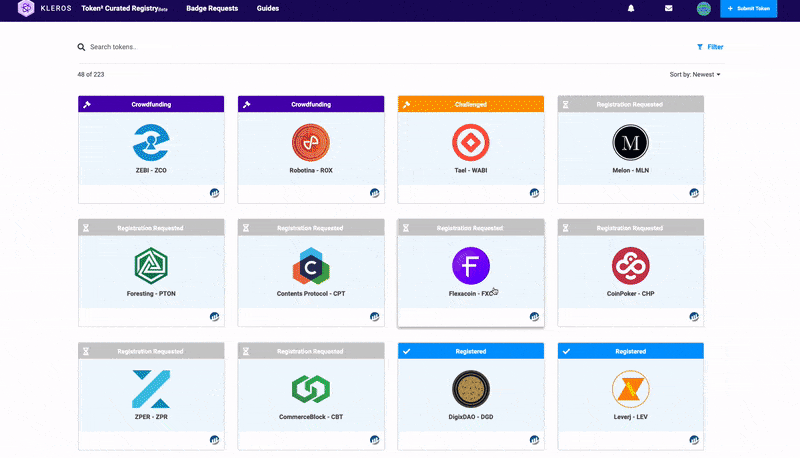Click the CommerceBlock - CBT token logo
Viewport: 800px width, 458px height.
pyautogui.click(x=311, y=389)
